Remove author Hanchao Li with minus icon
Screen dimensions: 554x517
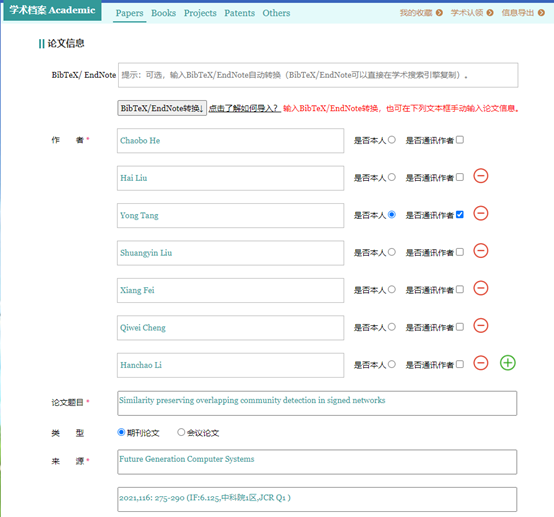click(x=481, y=363)
